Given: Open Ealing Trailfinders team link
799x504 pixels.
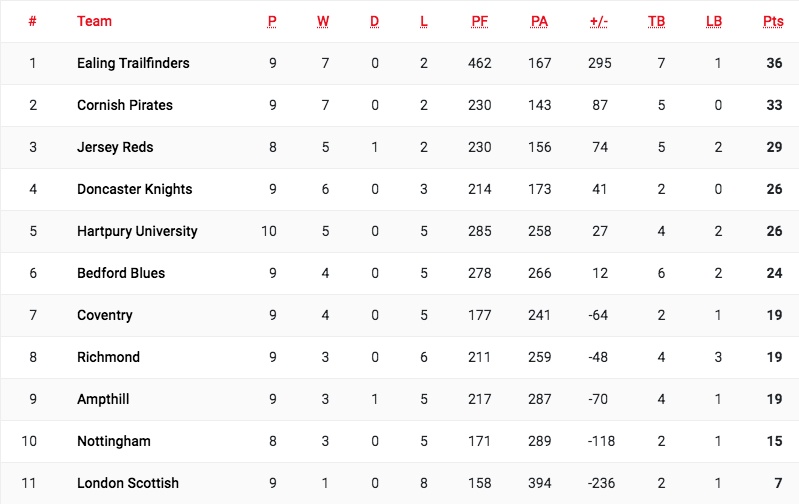Looking at the screenshot, I should [x=133, y=63].
